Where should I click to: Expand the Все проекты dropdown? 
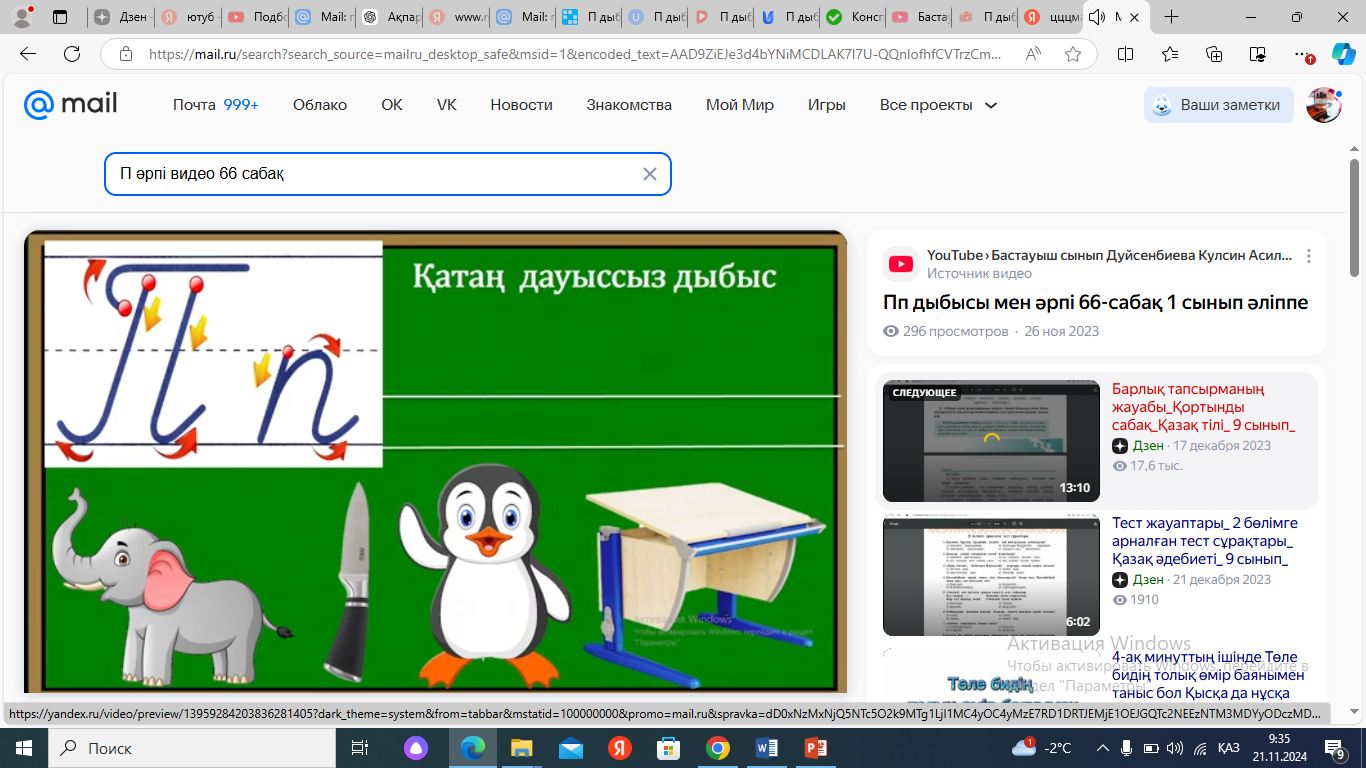pos(938,105)
